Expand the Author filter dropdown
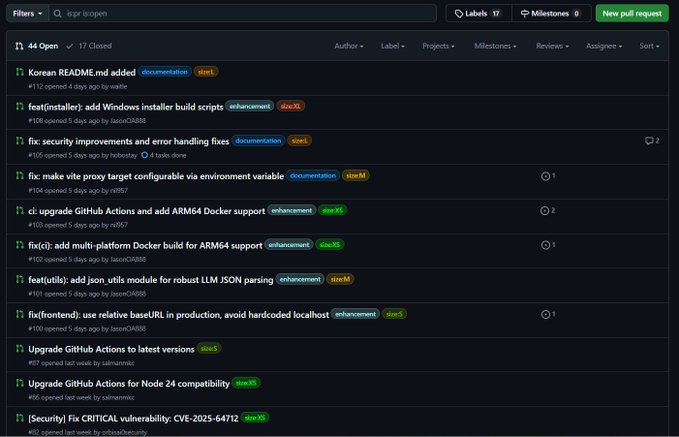The height and width of the screenshot is (437, 679). pyautogui.click(x=348, y=46)
